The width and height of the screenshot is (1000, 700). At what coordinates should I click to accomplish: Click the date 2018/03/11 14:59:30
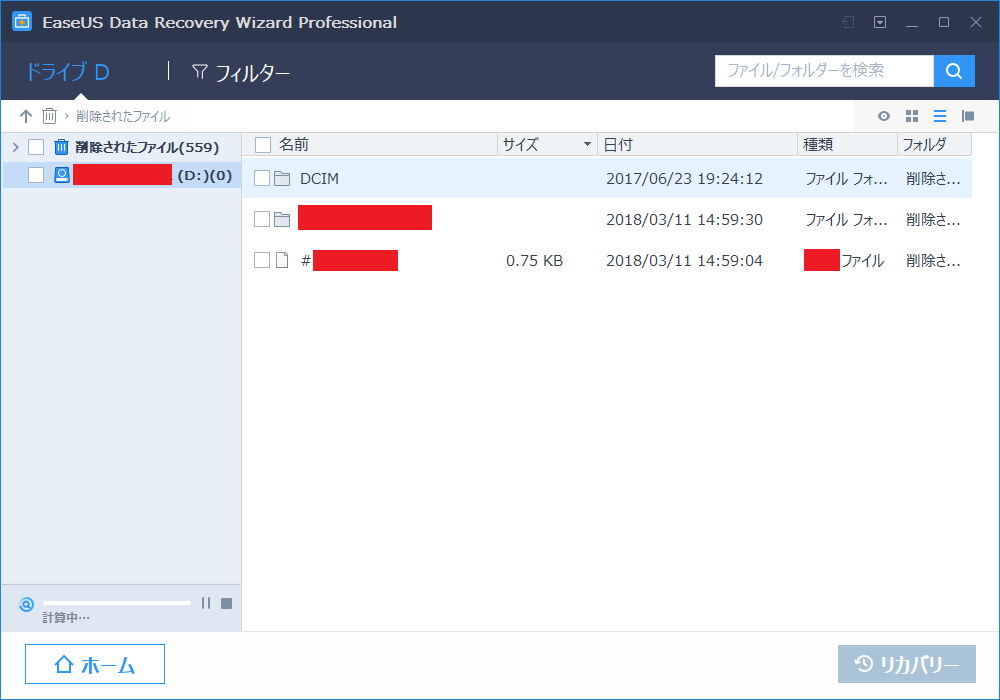pyautogui.click(x=684, y=219)
